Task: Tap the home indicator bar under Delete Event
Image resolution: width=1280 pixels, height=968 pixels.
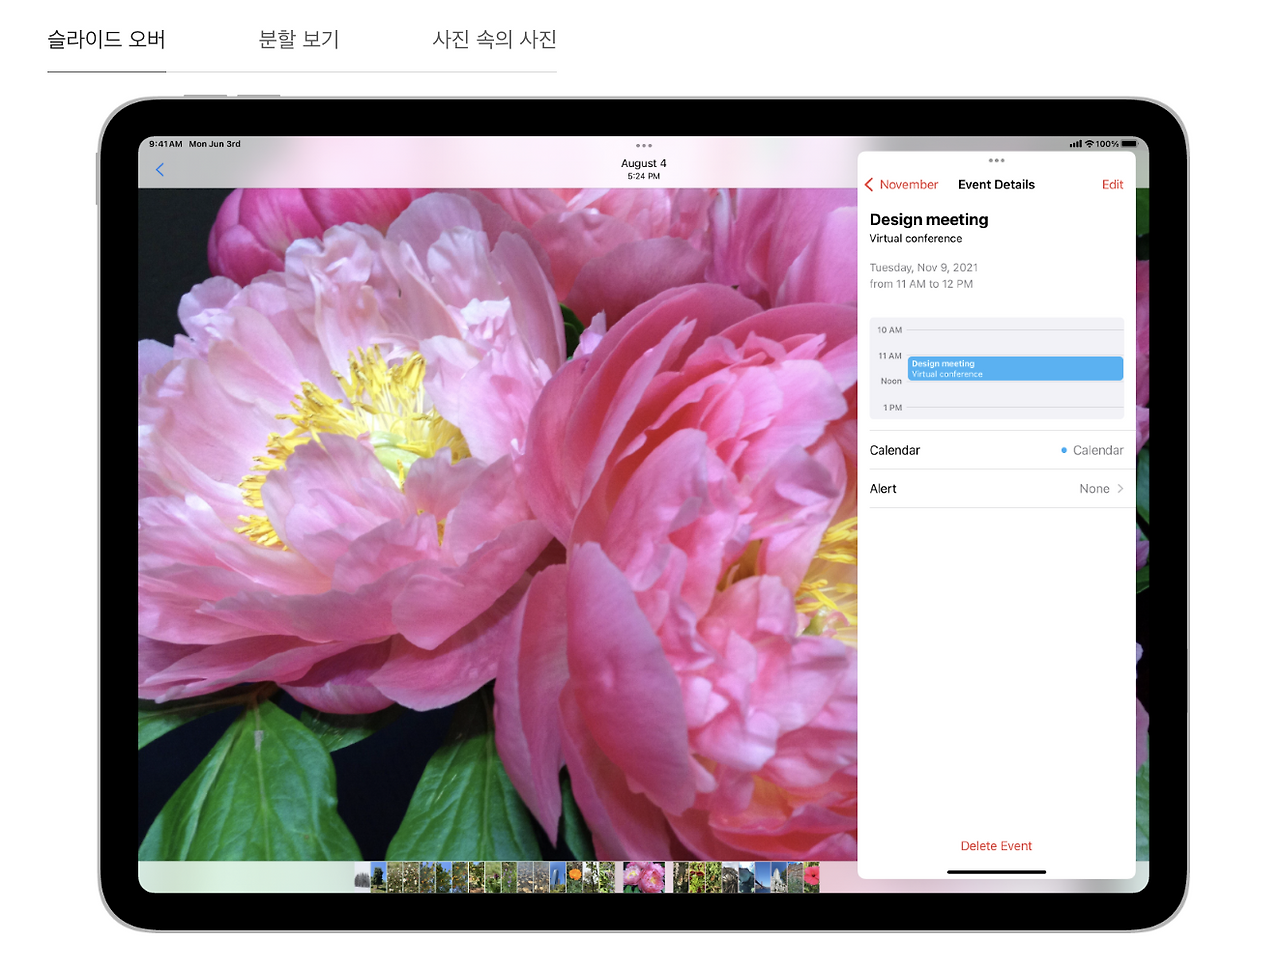Action: pyautogui.click(x=996, y=872)
